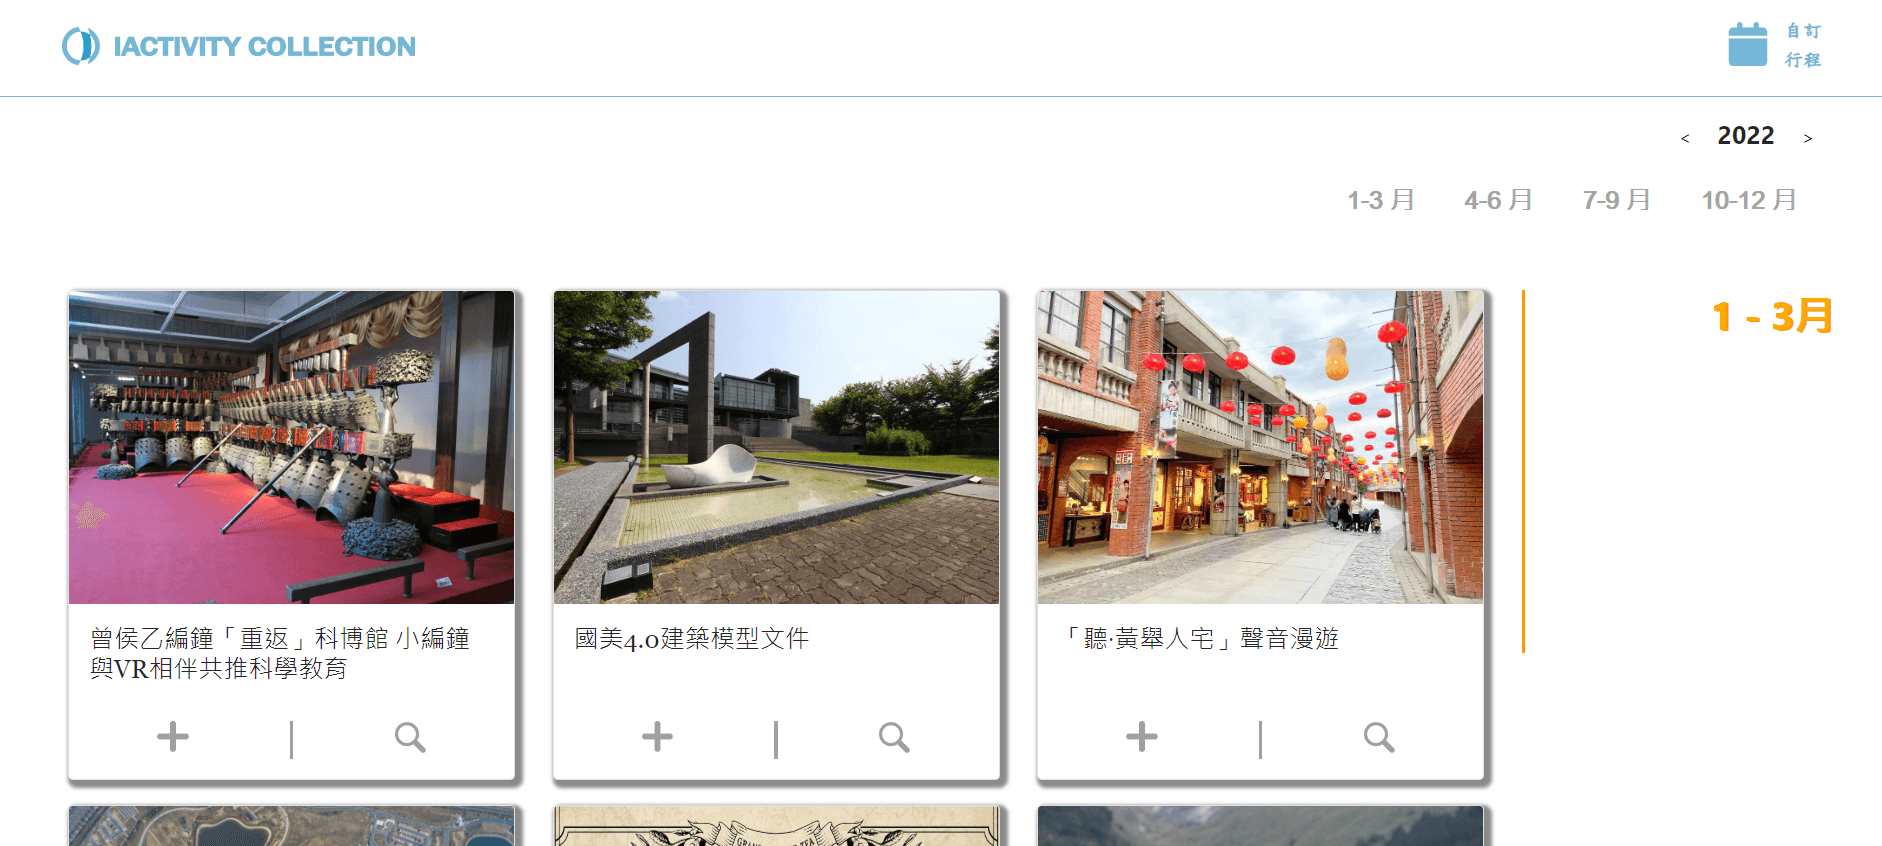
Task: Go to previous year with left arrow
Action: point(1685,138)
